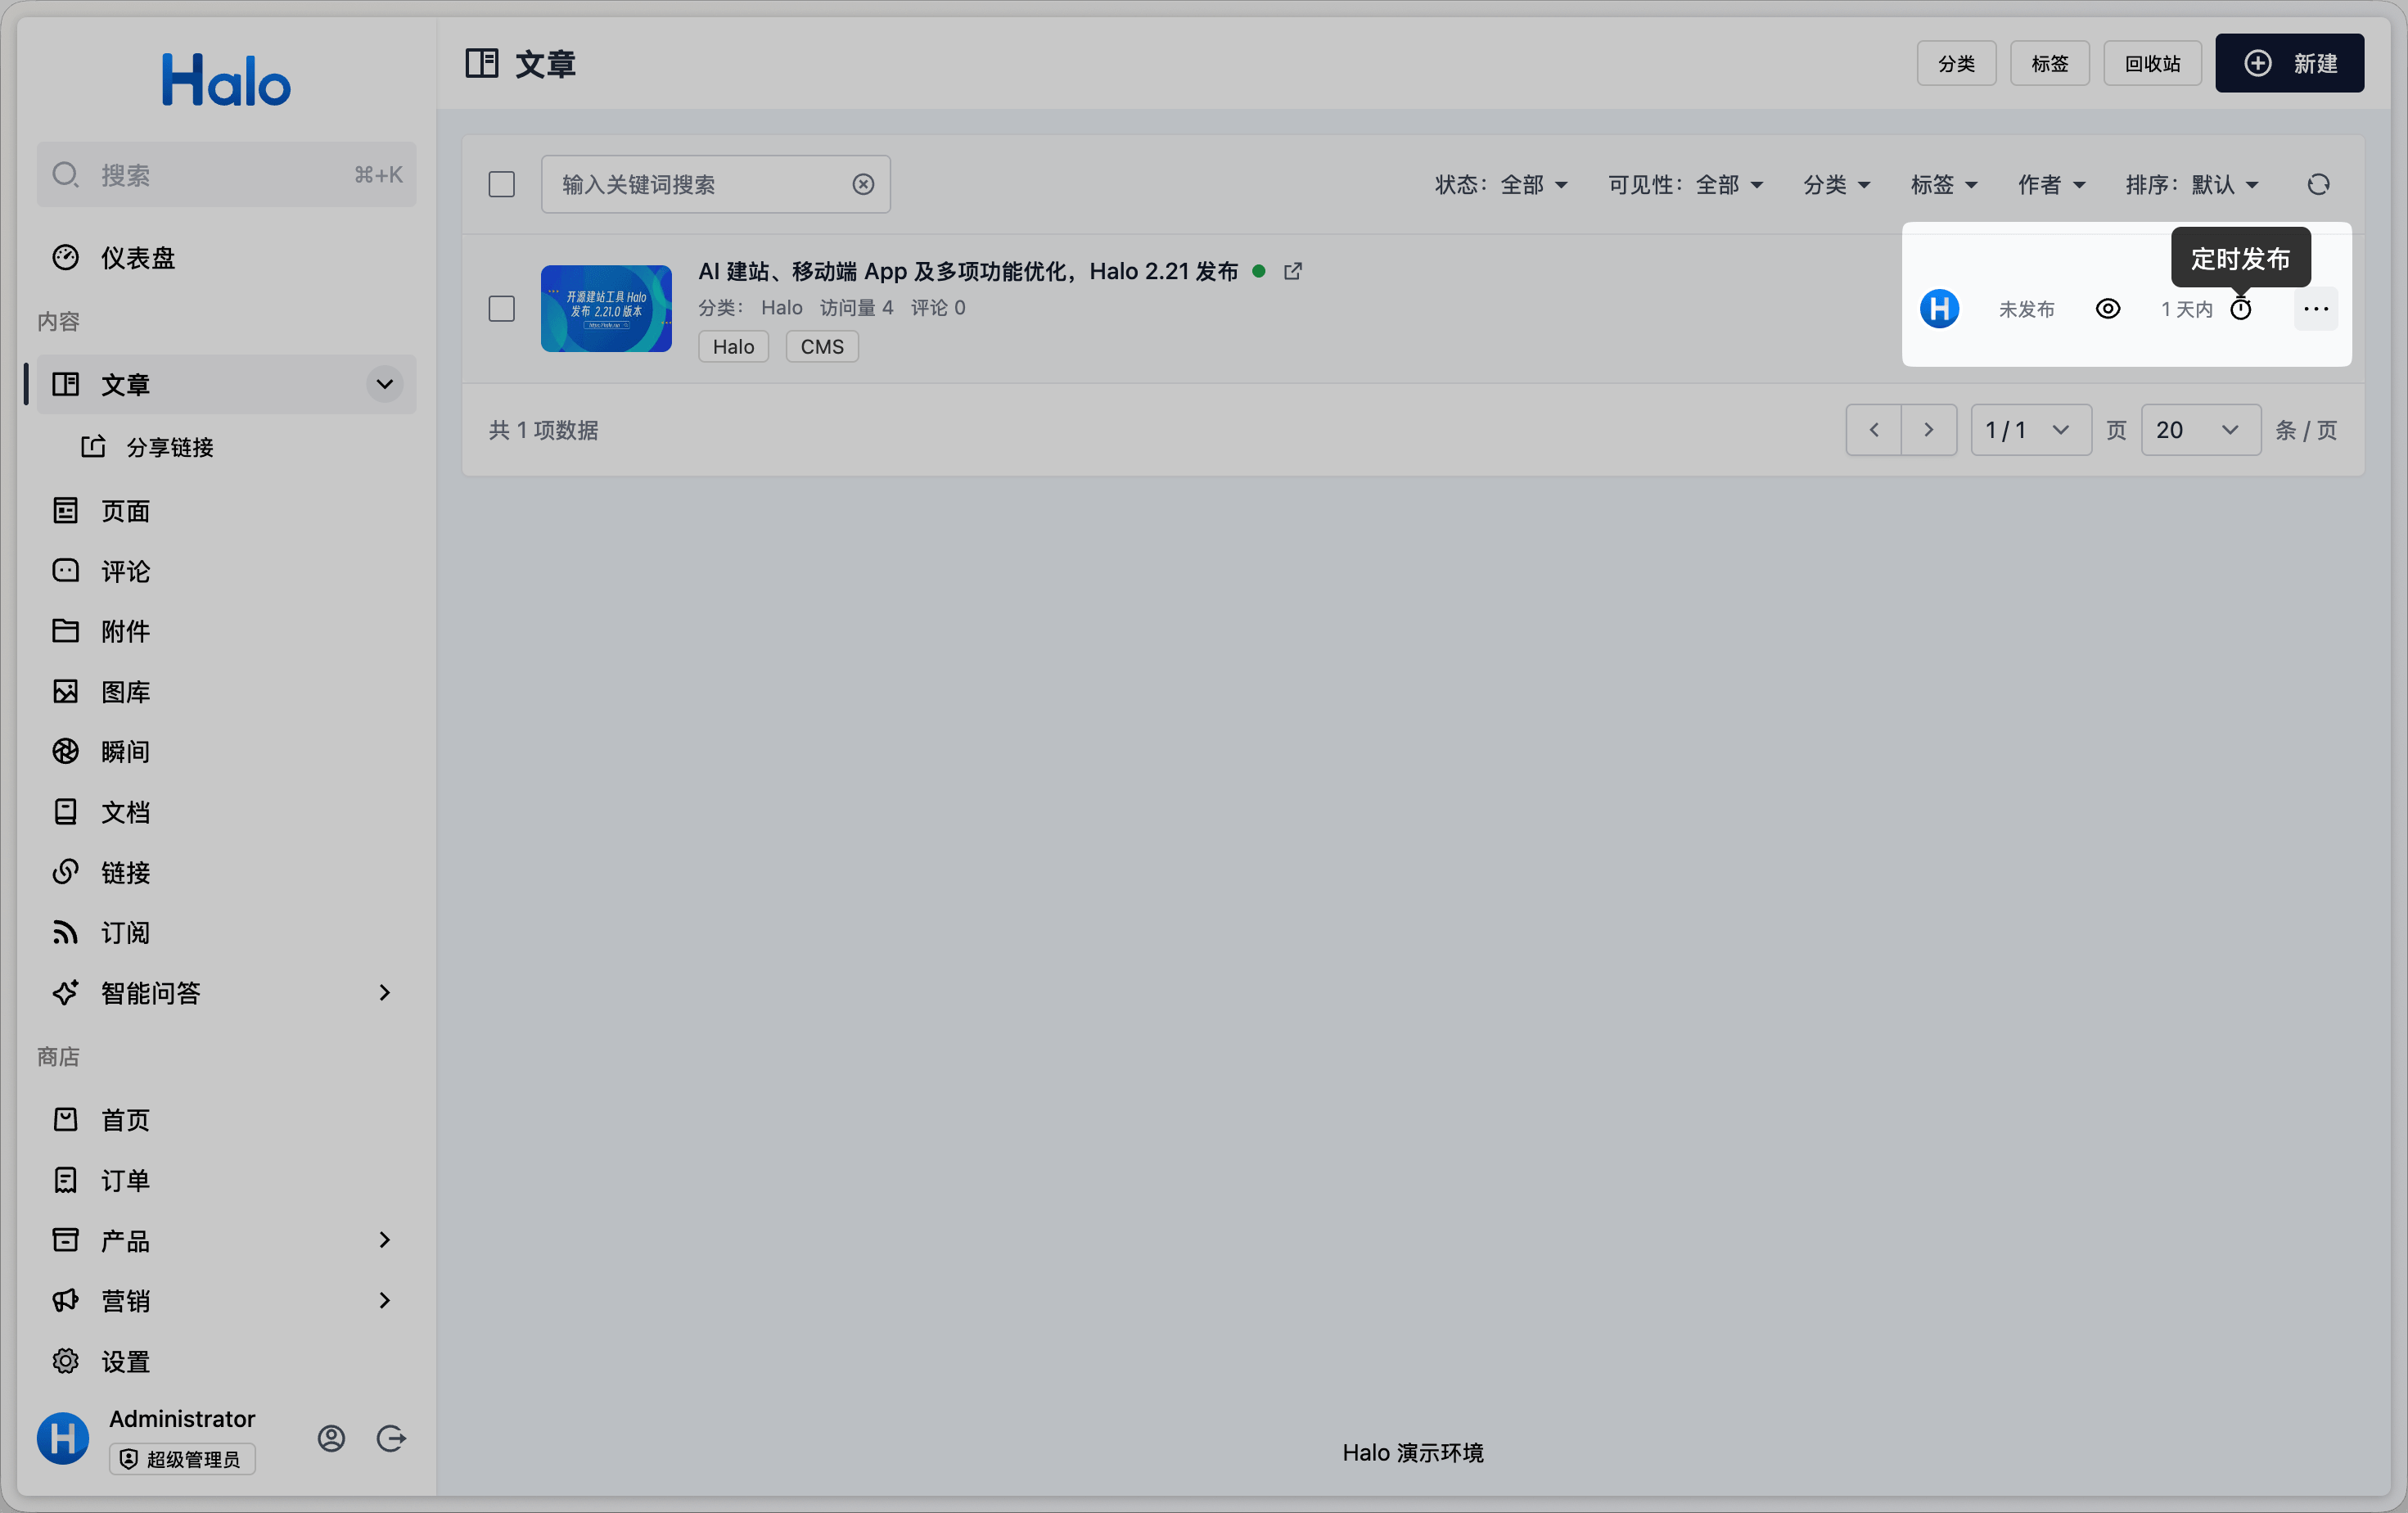Open the 设置 sidebar menu label
The image size is (2408, 1513).
[x=125, y=1361]
